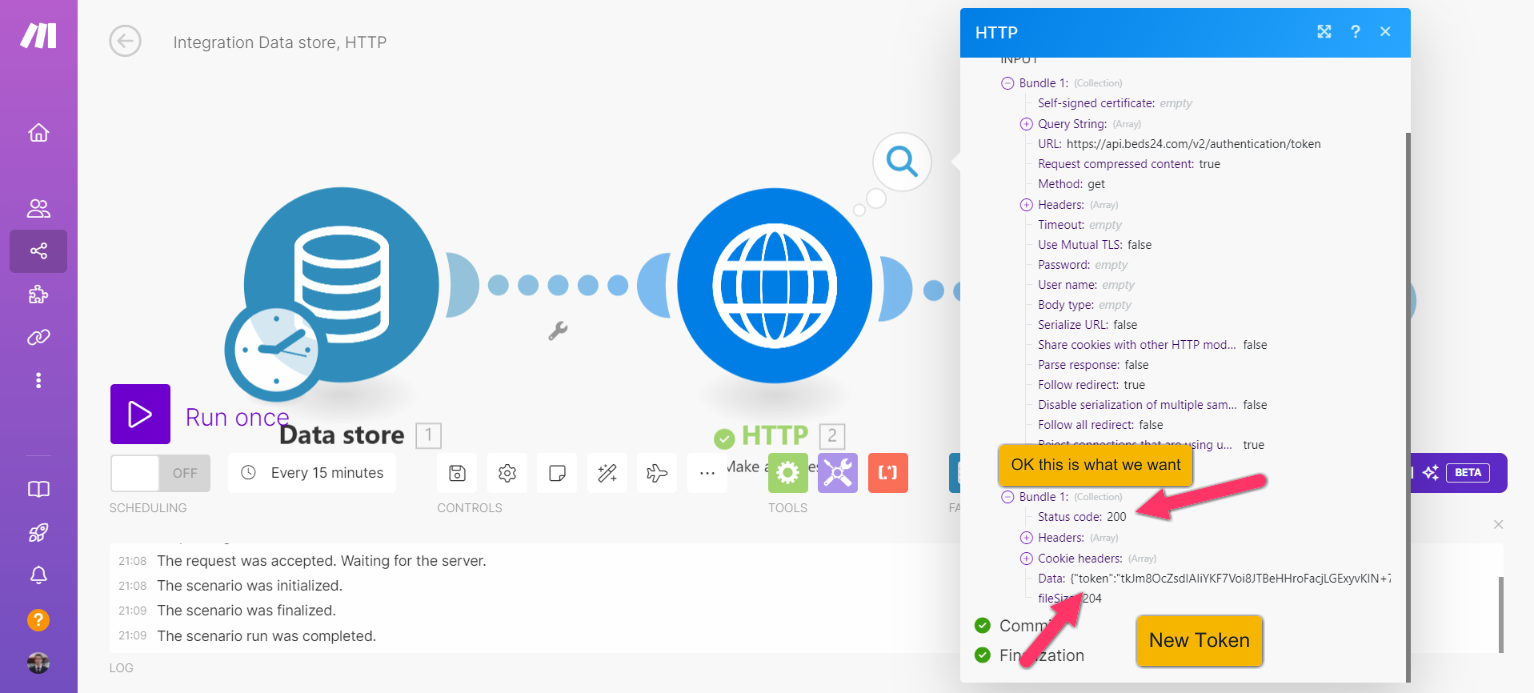Click the AI BETA button
Viewport: 1534px width, 693px height.
click(x=1458, y=473)
